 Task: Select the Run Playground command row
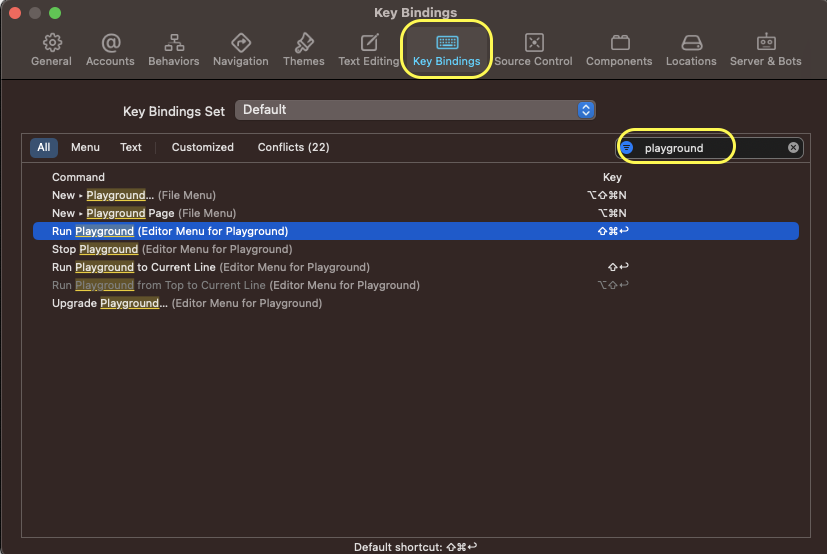point(416,231)
